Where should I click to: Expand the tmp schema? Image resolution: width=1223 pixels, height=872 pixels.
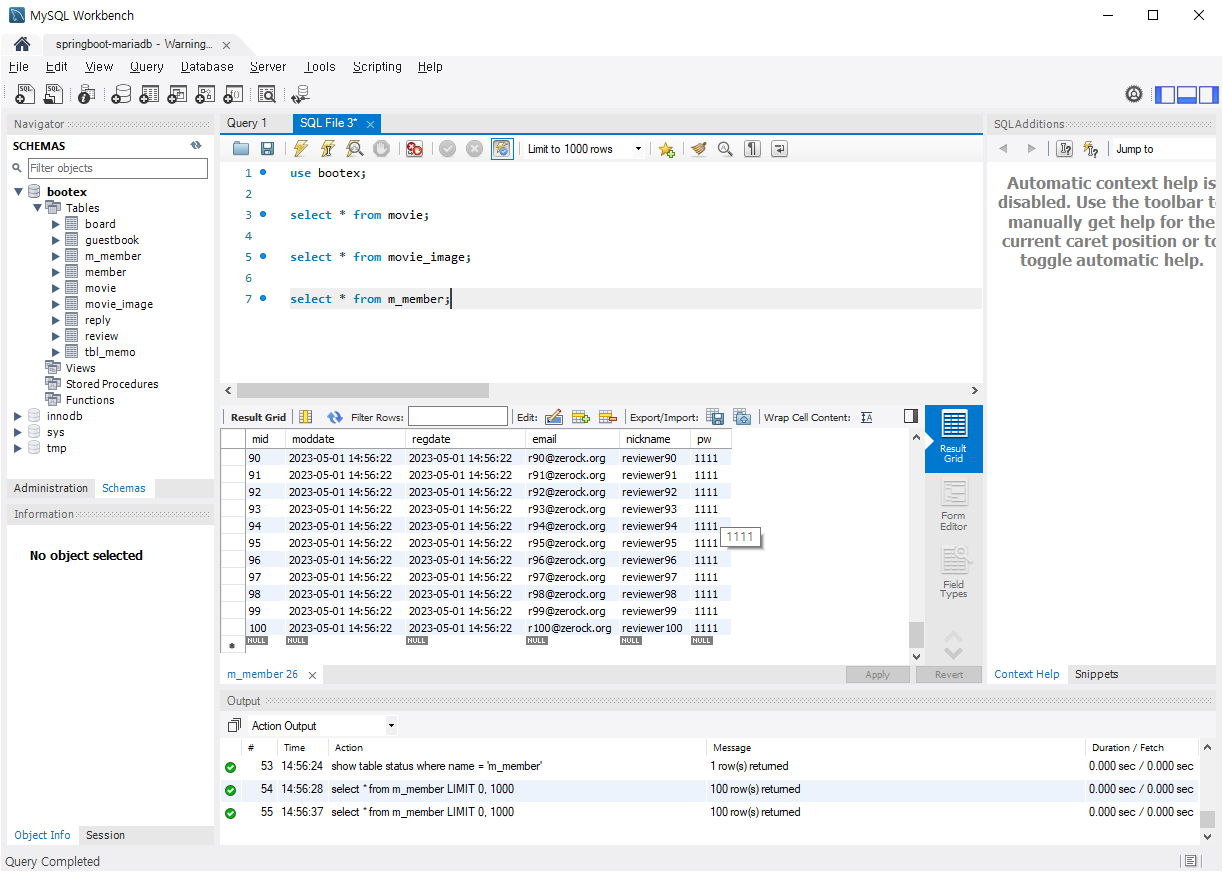[x=18, y=448]
